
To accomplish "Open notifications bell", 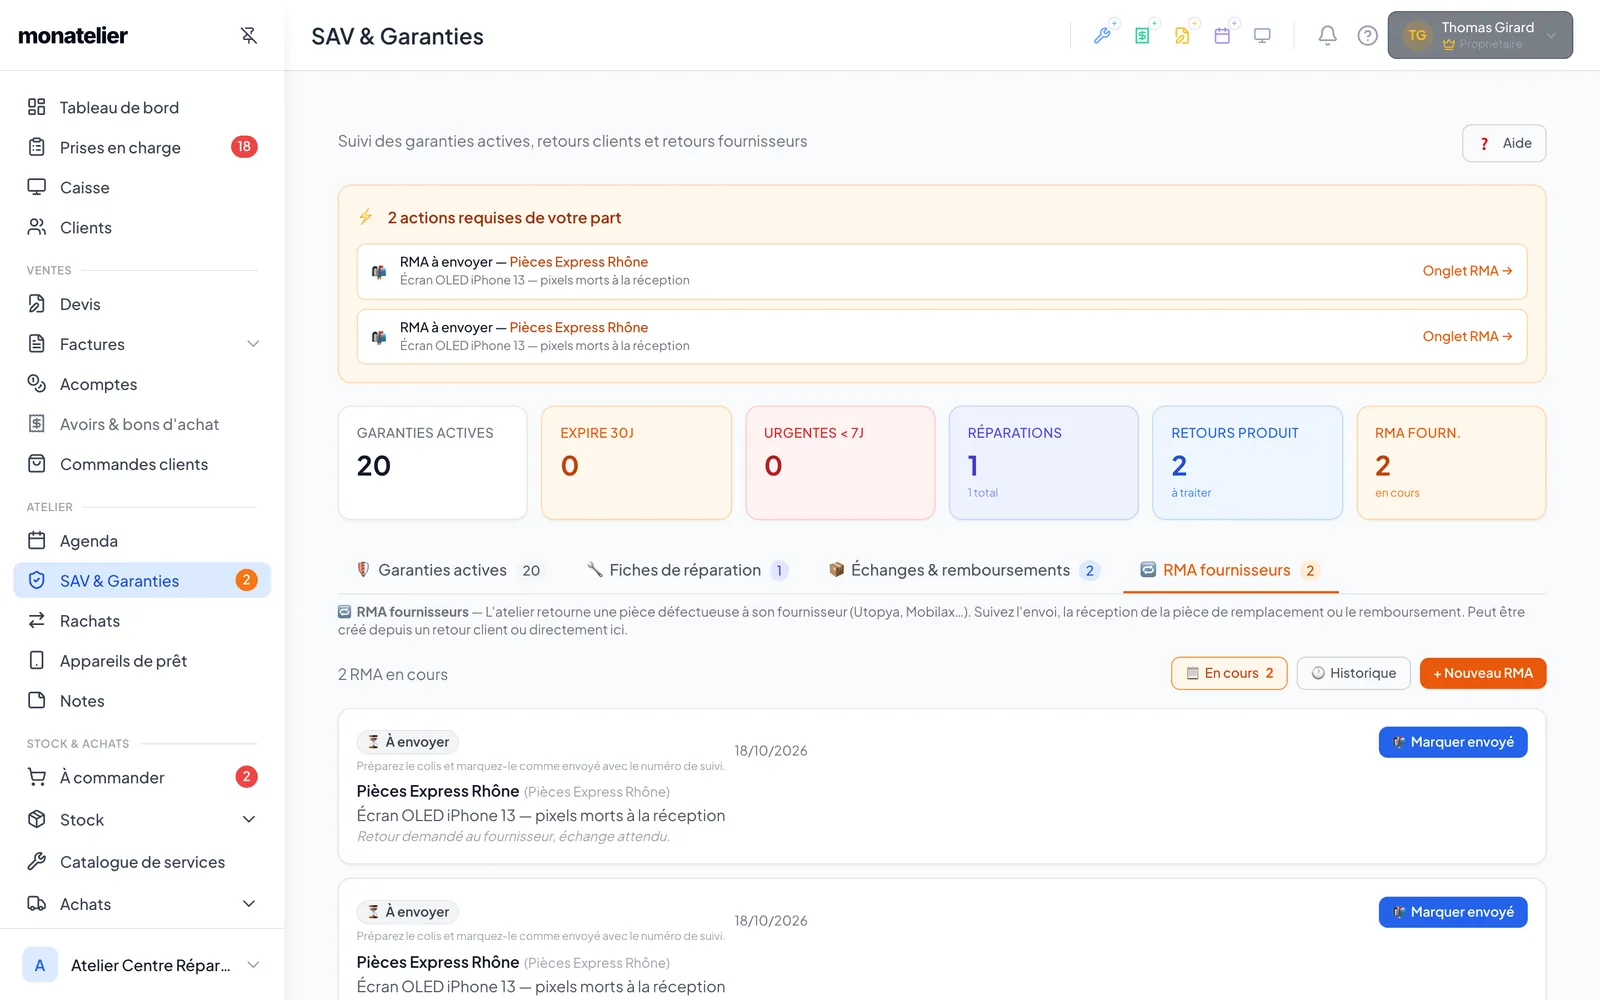I will [x=1327, y=36].
